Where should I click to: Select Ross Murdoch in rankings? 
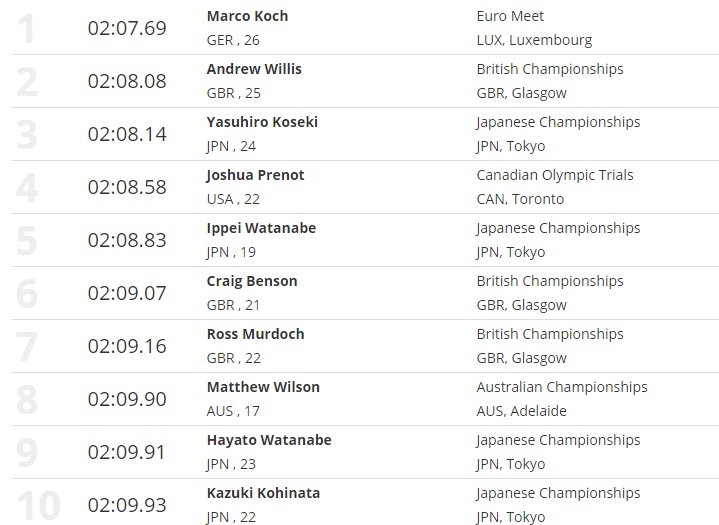(255, 334)
